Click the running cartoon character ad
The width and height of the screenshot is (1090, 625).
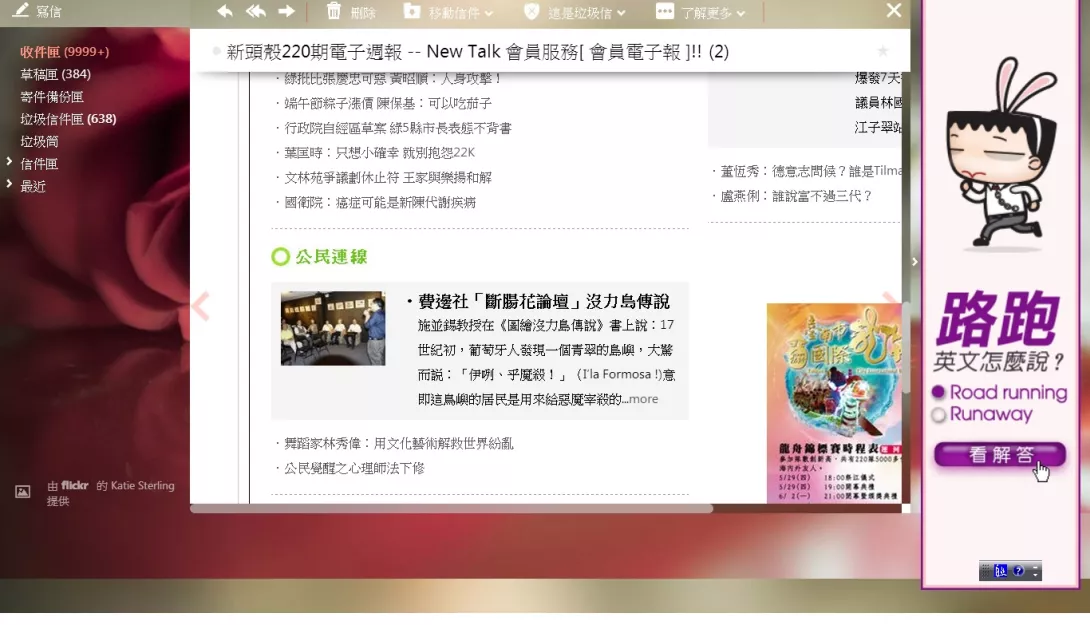coord(1001,154)
